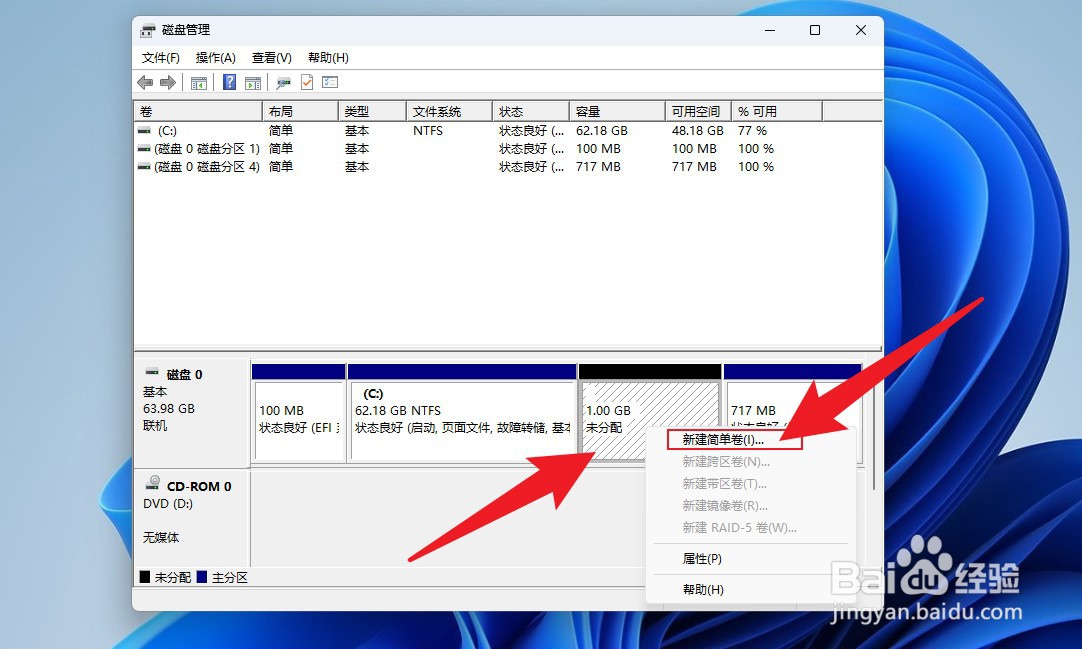The image size is (1082, 649).
Task: Click the blue 主分区 legend swatch
Action: [202, 577]
